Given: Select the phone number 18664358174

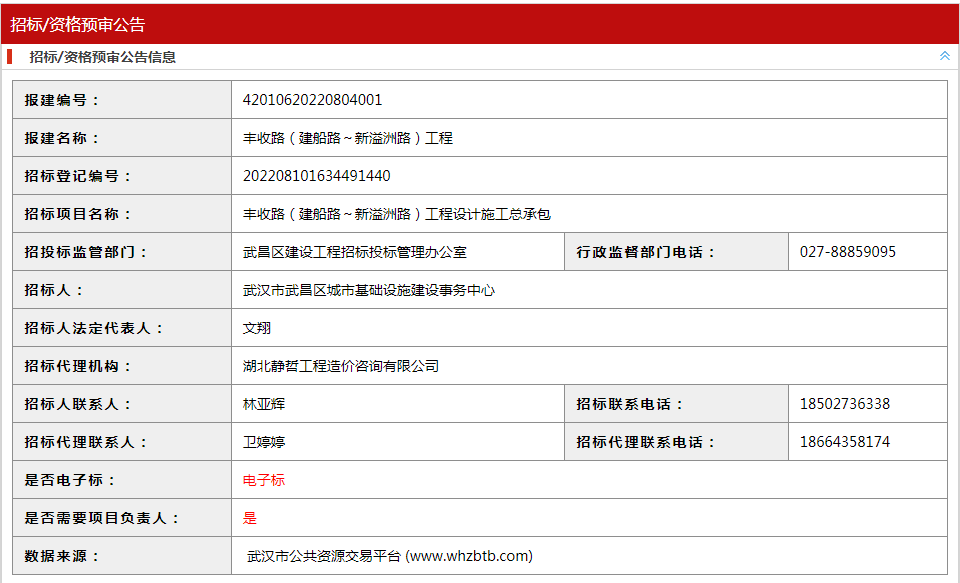Looking at the screenshot, I should pyautogui.click(x=845, y=442).
